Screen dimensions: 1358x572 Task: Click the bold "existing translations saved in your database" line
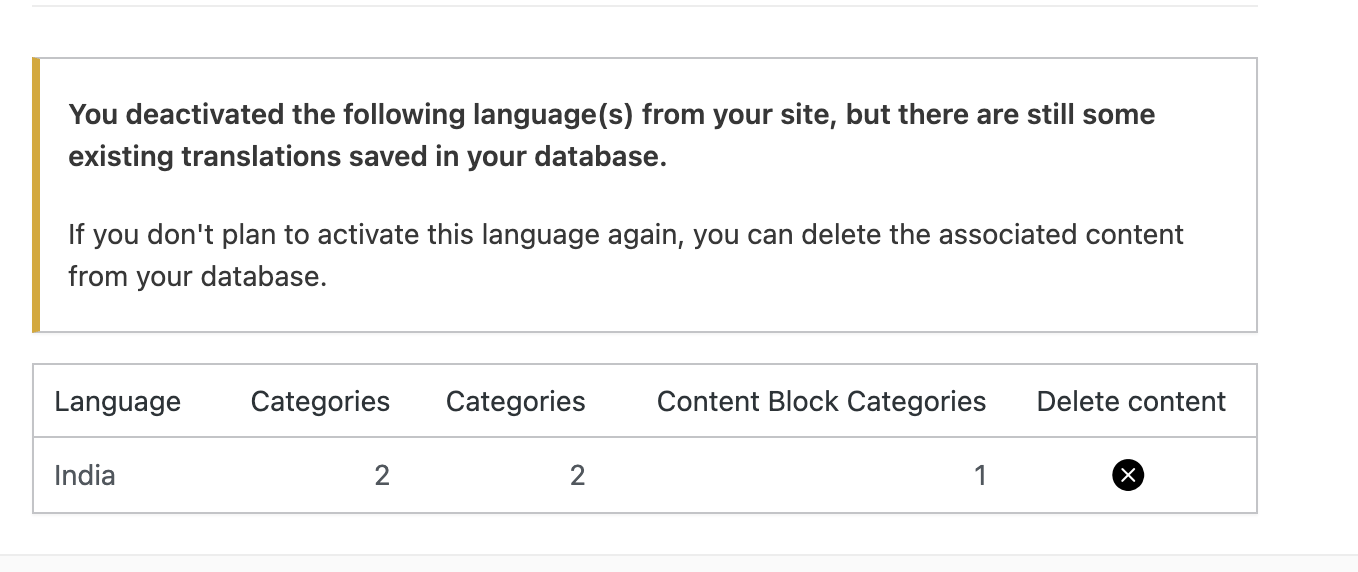tap(367, 157)
